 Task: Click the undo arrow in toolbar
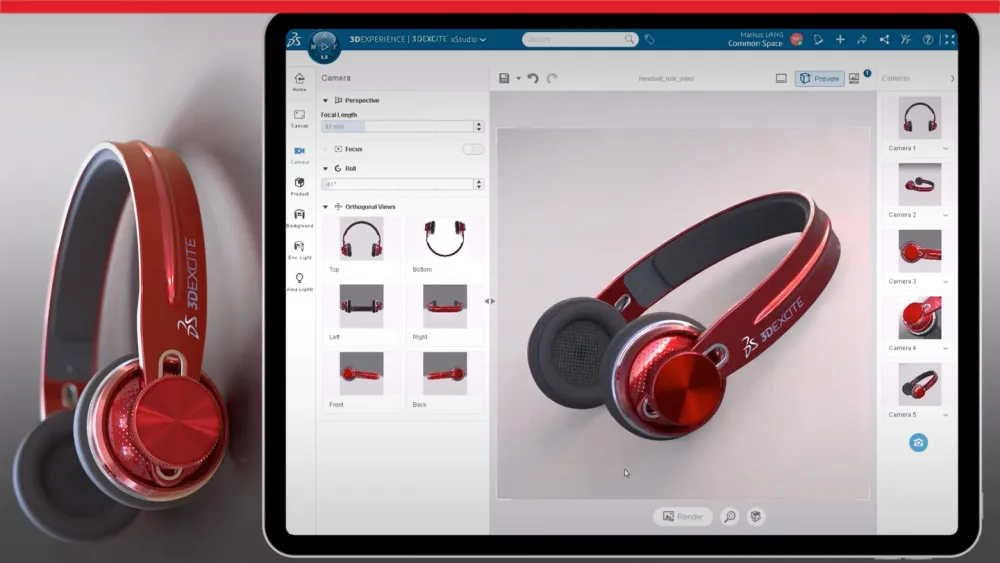pos(533,78)
